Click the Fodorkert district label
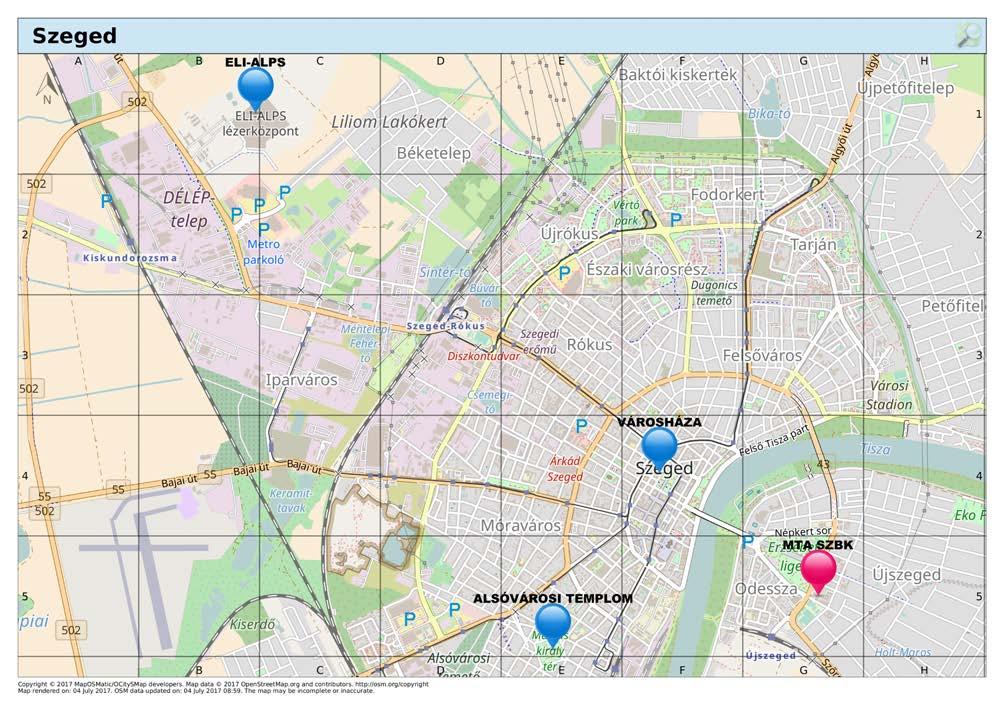 pos(727,194)
